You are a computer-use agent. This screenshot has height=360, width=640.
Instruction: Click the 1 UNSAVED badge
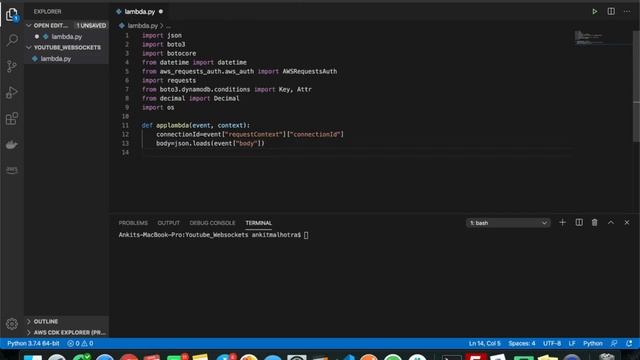91,25
